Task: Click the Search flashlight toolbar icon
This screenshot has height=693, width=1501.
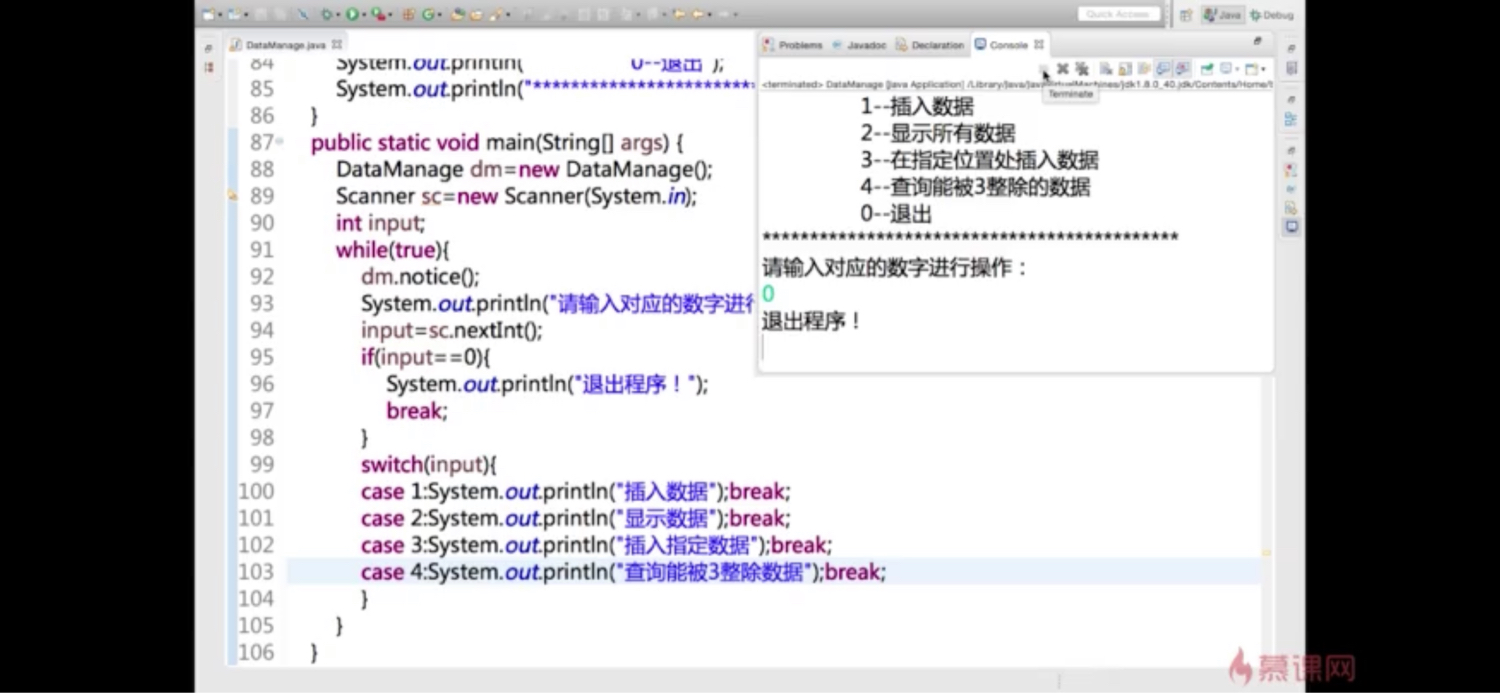Action: (x=495, y=15)
